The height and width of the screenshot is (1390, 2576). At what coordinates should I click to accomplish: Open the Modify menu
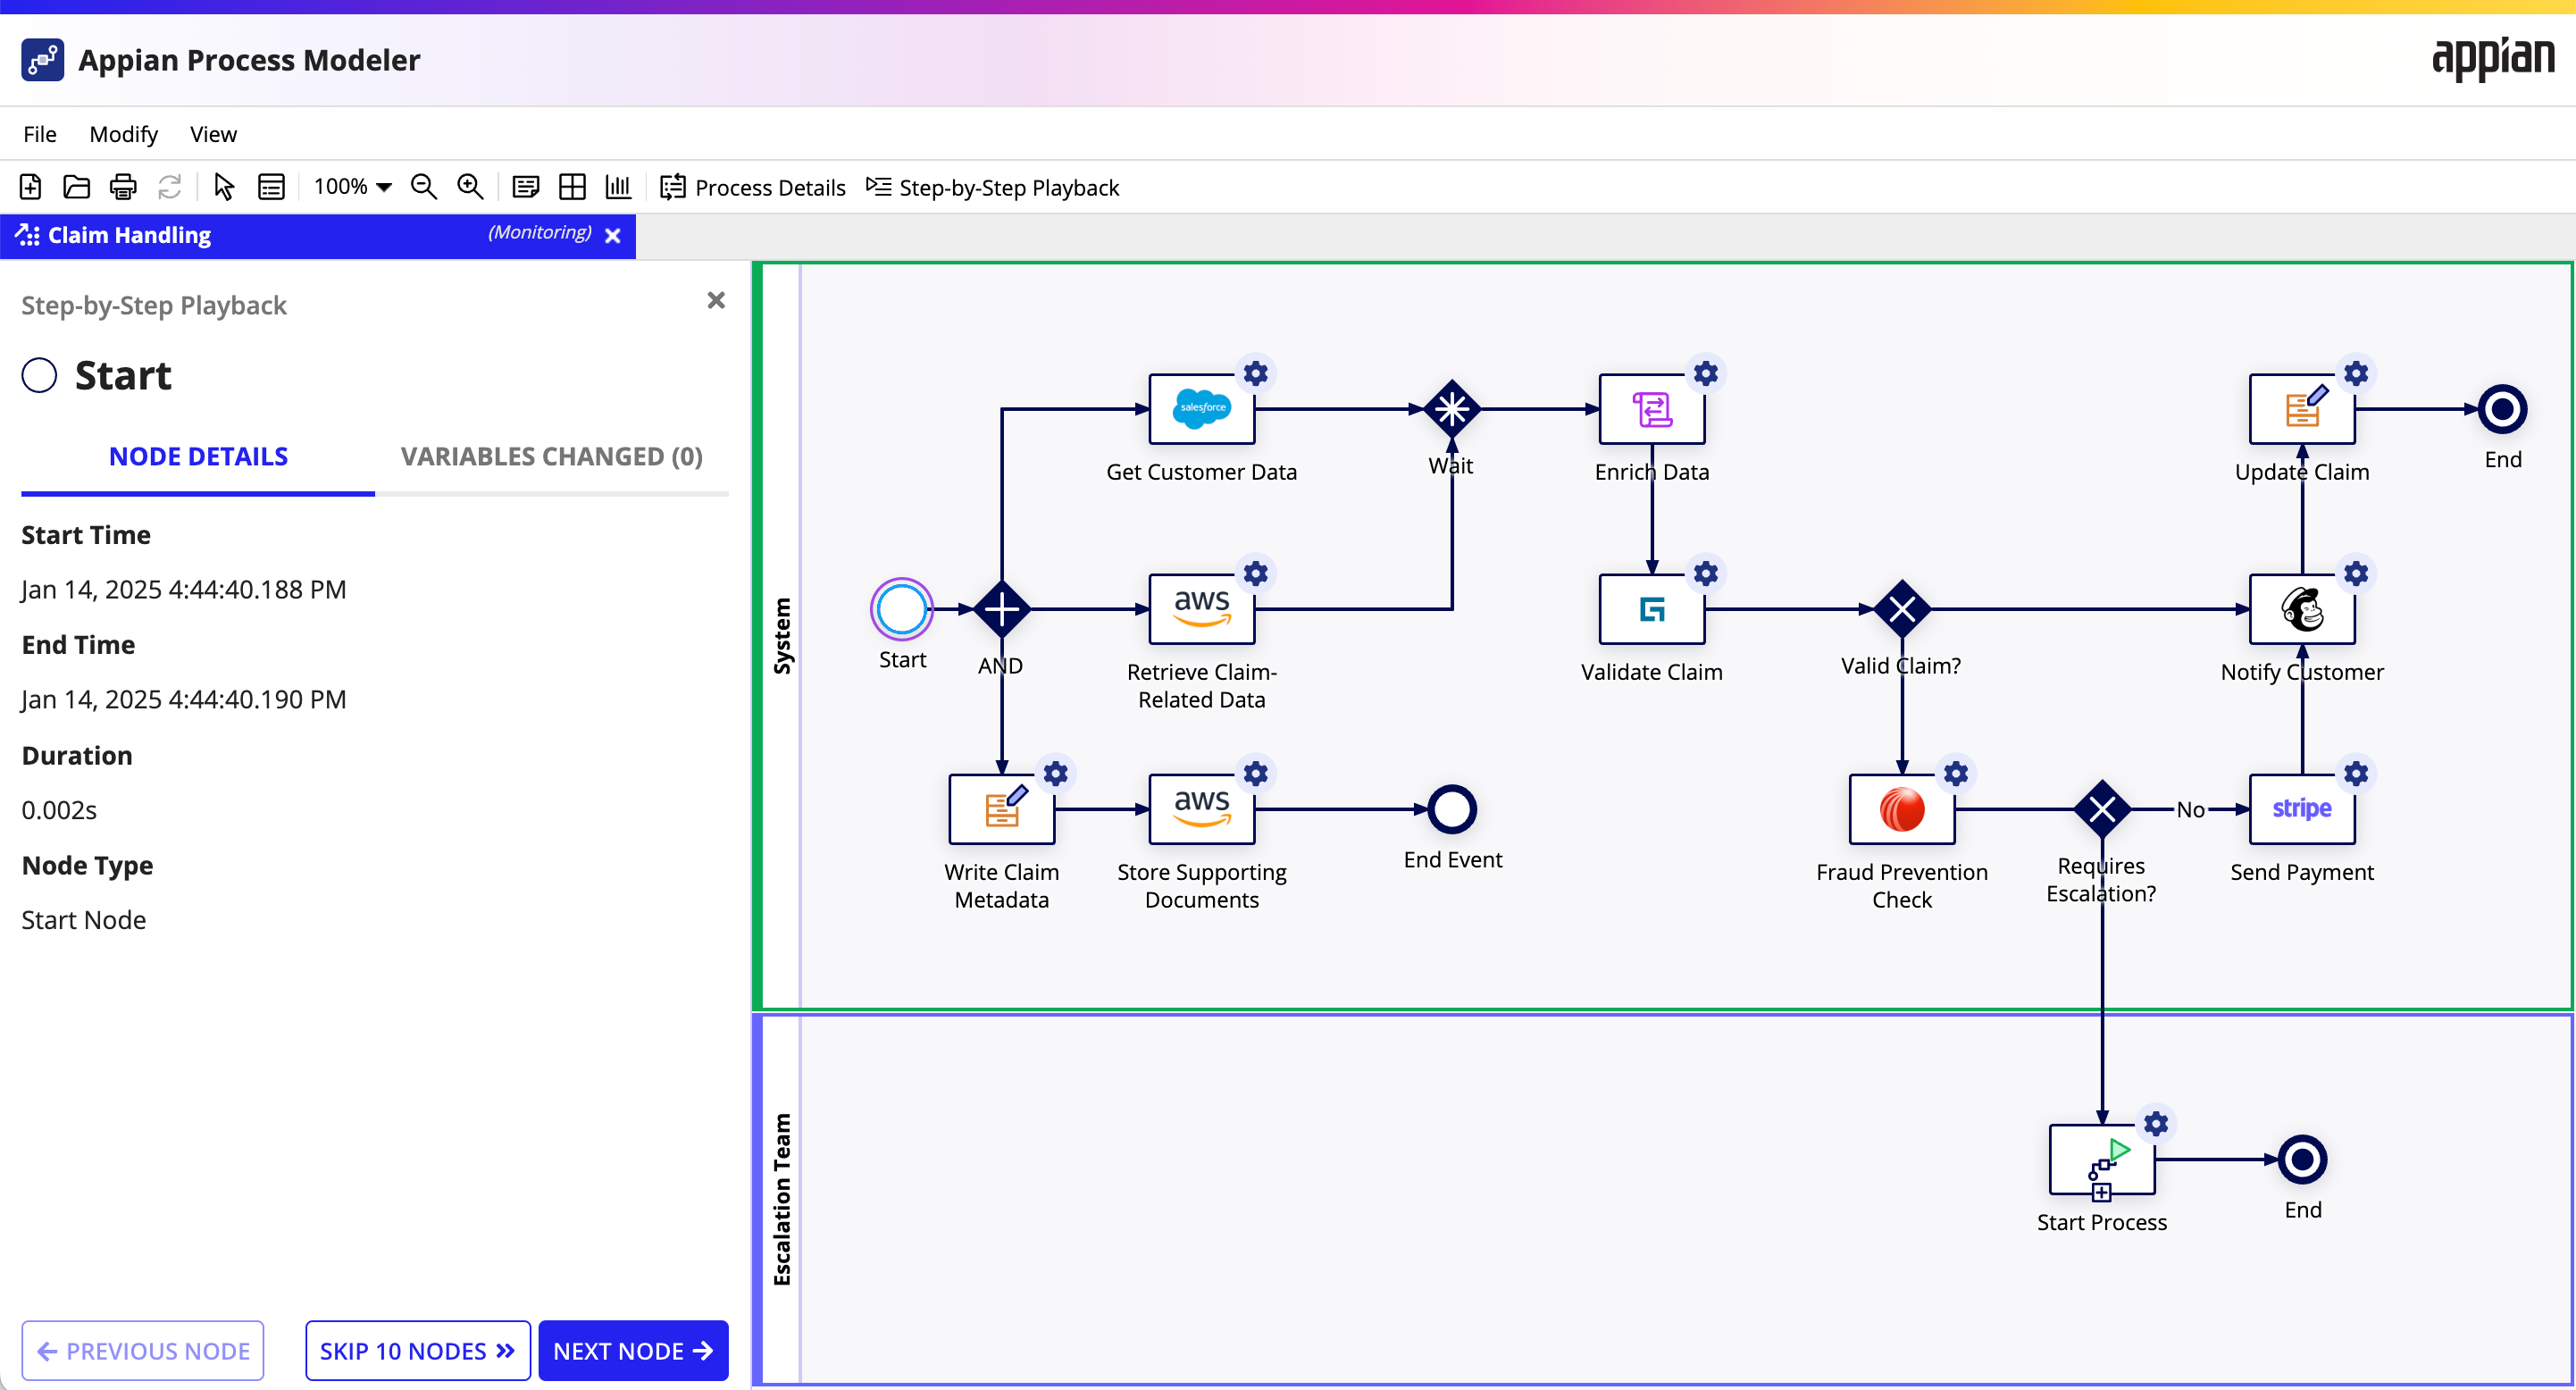(x=124, y=134)
